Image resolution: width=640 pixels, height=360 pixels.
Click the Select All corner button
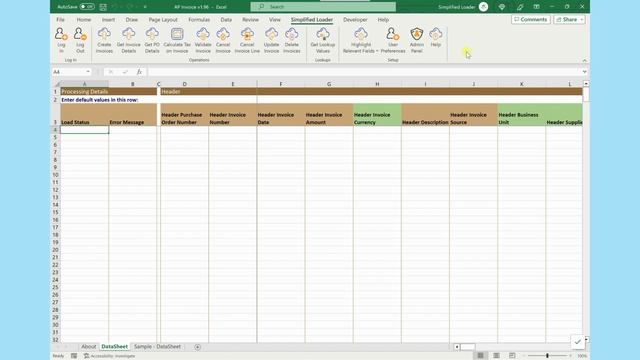[x=56, y=84]
